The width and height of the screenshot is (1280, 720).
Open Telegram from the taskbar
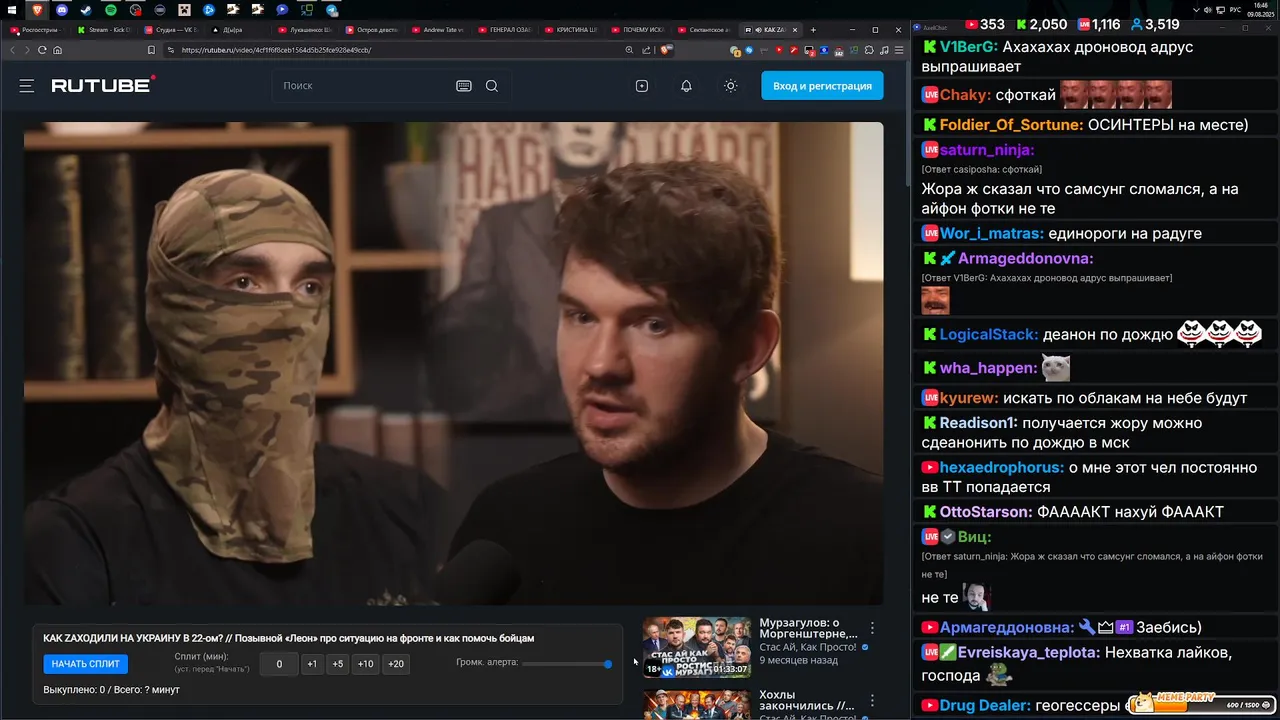point(332,10)
